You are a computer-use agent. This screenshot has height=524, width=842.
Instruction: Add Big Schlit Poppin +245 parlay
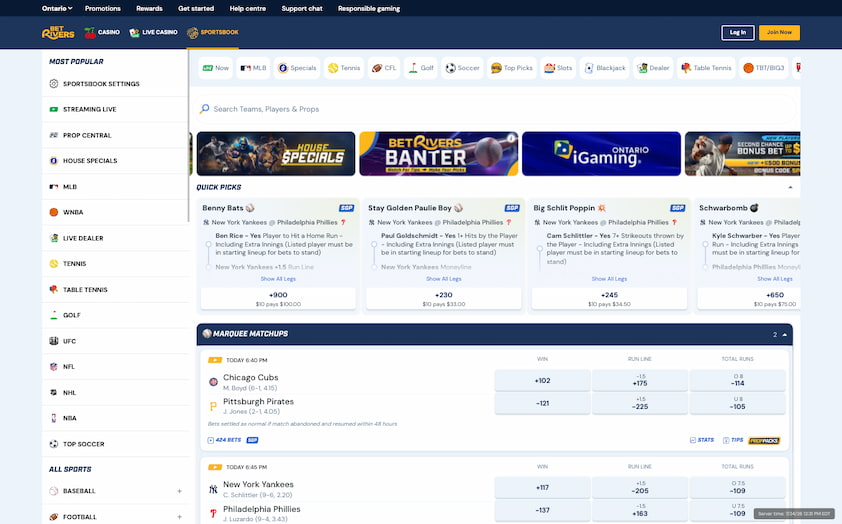point(609,299)
